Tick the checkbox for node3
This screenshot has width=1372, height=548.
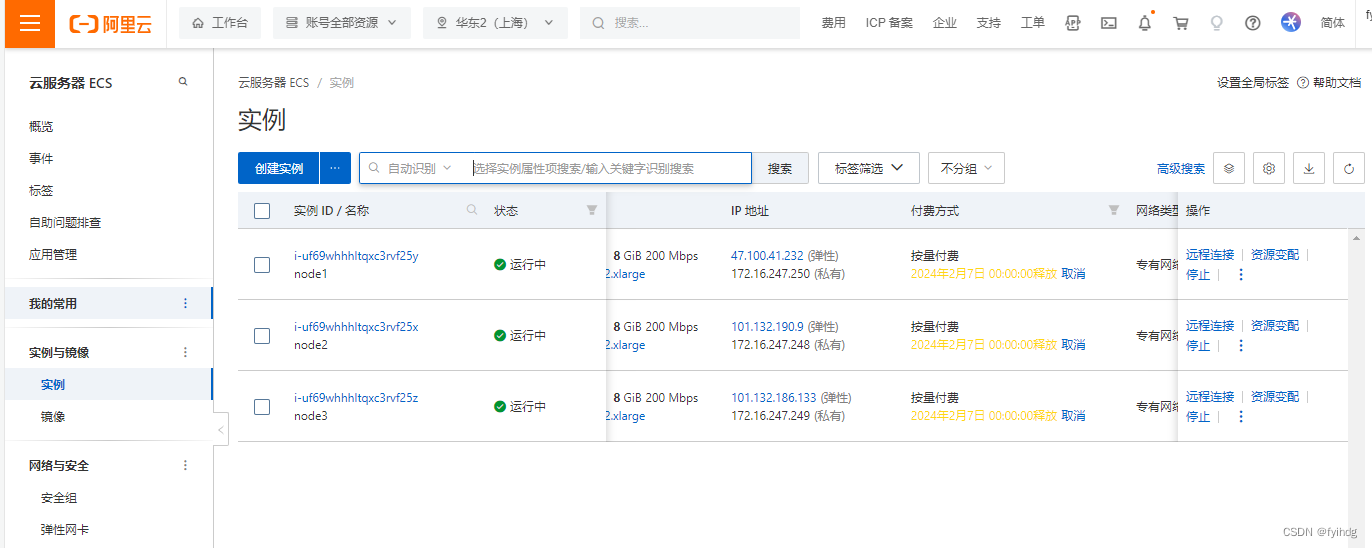coord(262,407)
